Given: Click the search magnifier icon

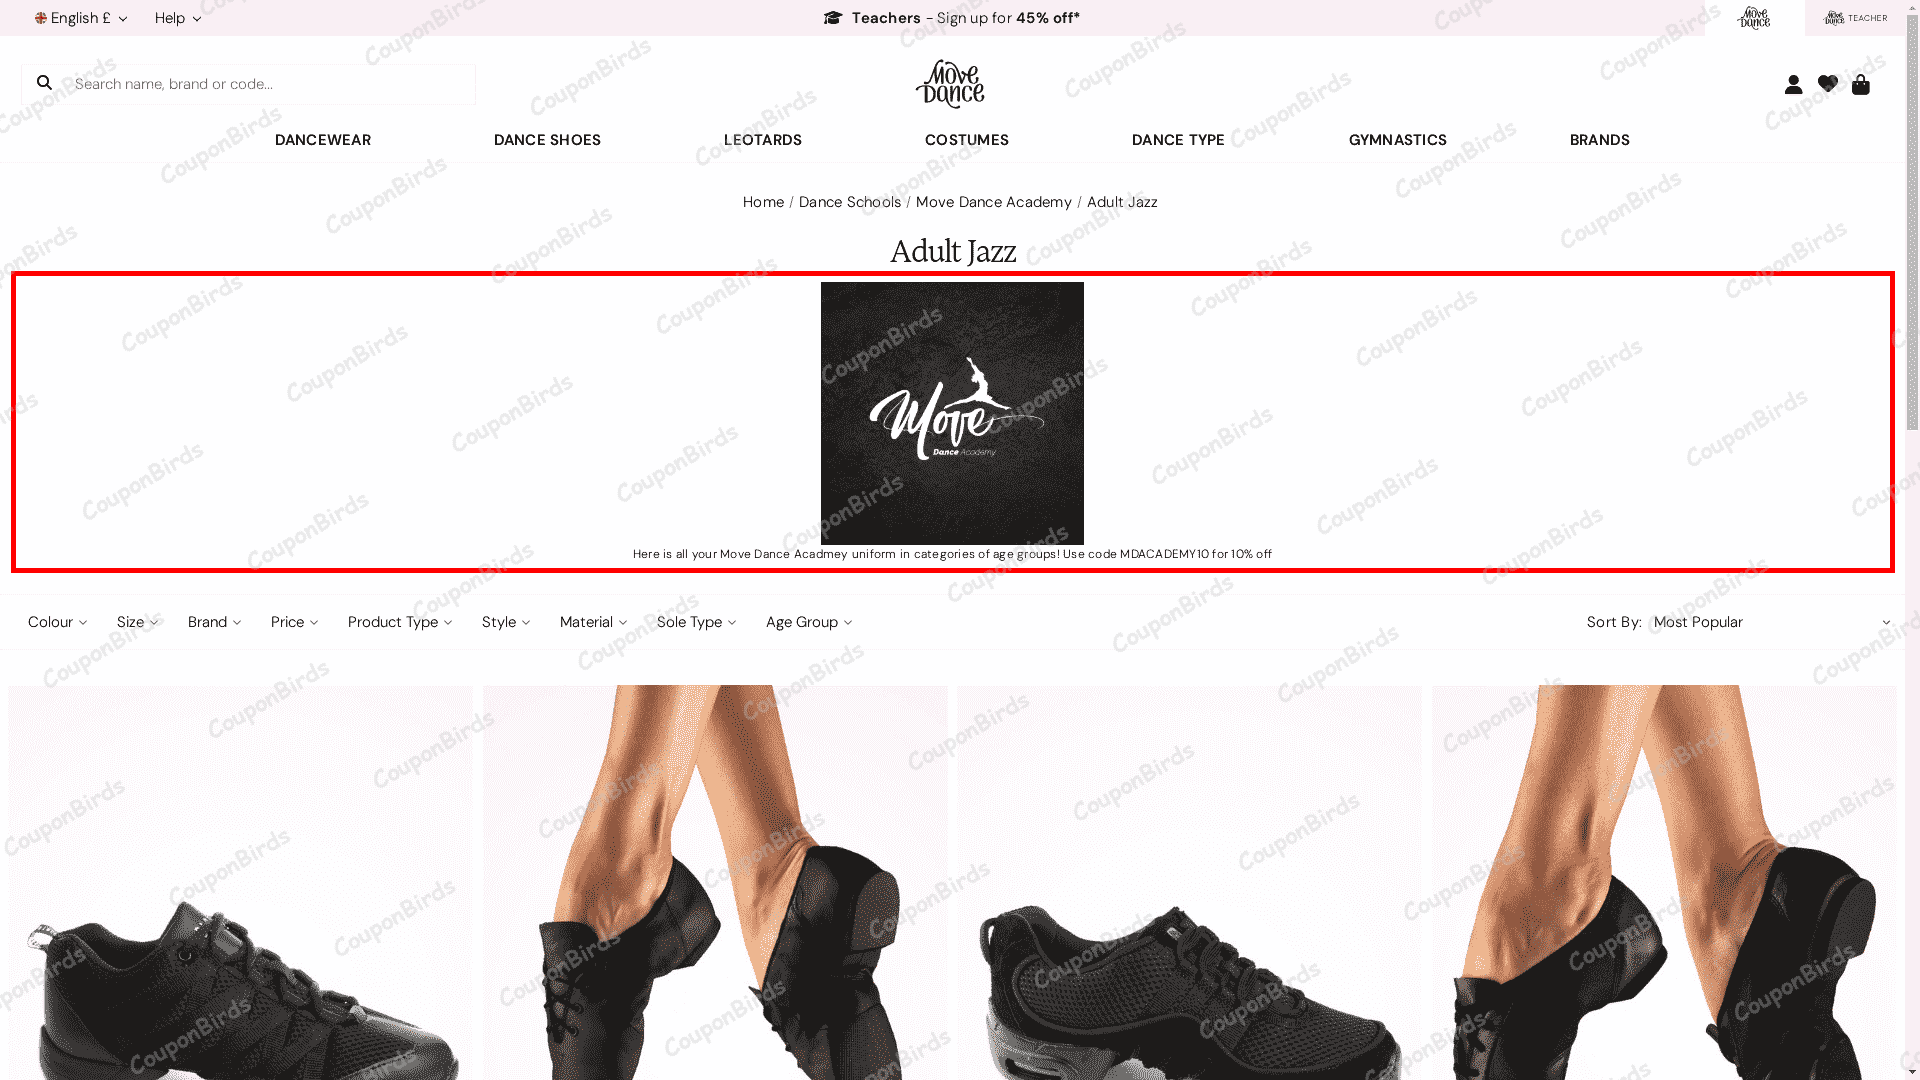Looking at the screenshot, I should (x=44, y=83).
